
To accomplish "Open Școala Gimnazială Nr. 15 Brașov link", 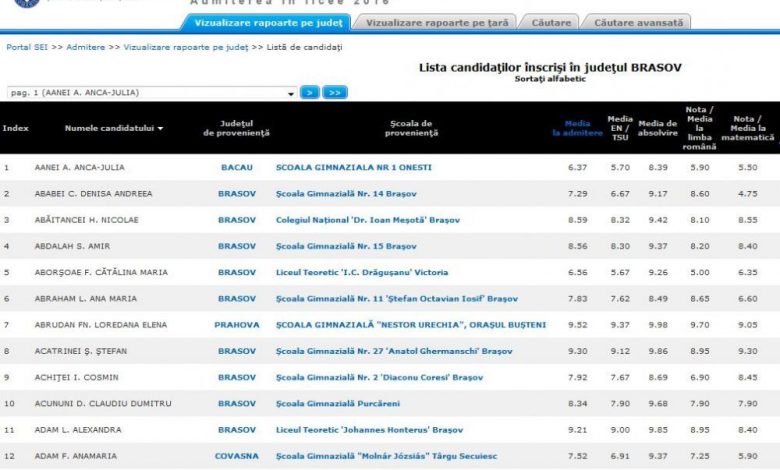I will (346, 247).
